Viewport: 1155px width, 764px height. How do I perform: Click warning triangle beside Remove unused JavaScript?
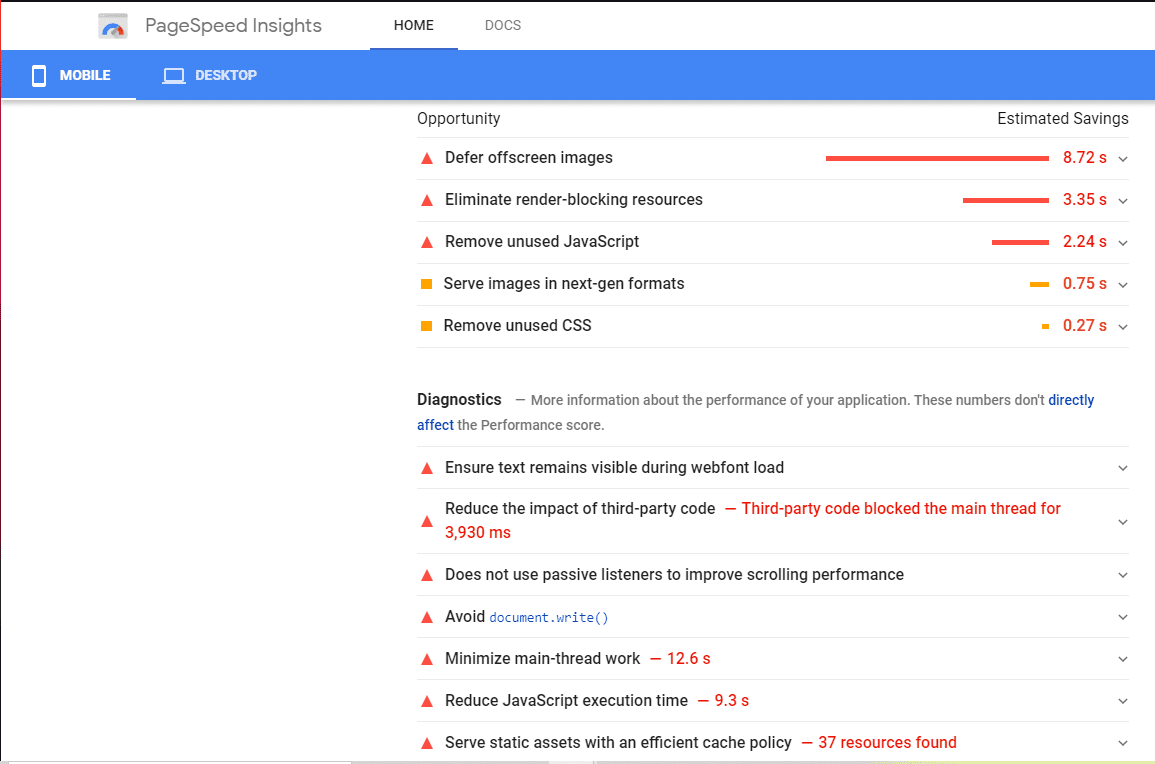click(x=426, y=242)
